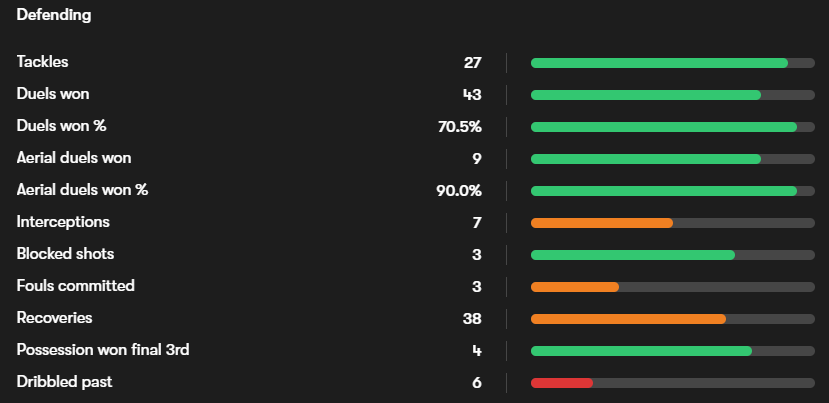Viewport: 829px width, 403px height.
Task: Click the Duels won label
Action: pyautogui.click(x=53, y=94)
